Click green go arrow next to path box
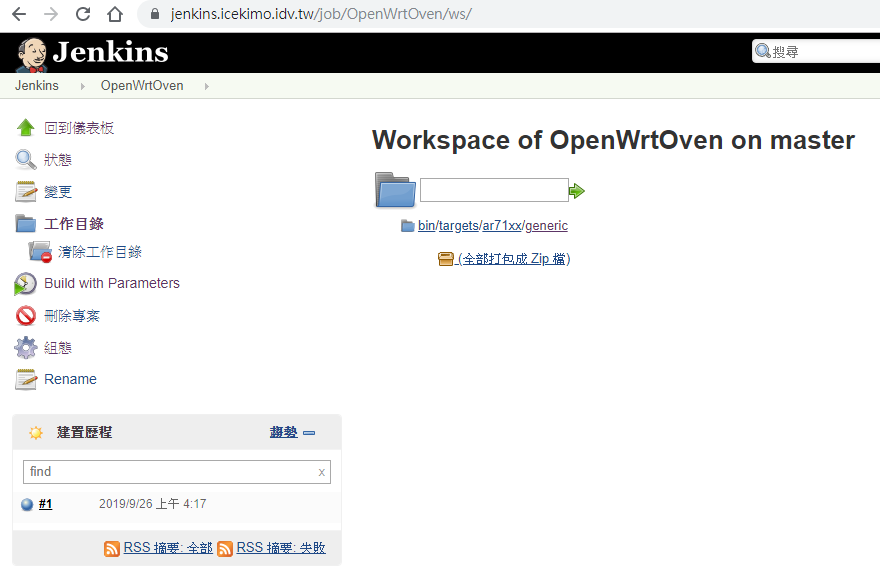Screen dimensions: 880x584 [x=577, y=191]
